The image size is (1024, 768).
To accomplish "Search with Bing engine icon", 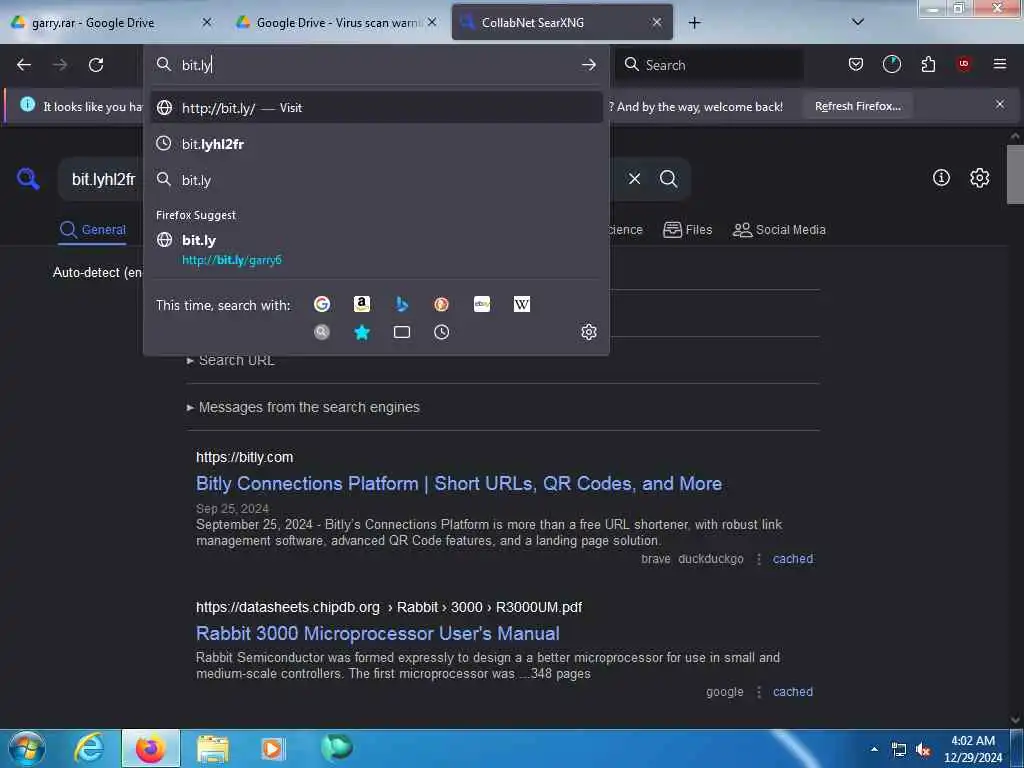I will click(402, 304).
